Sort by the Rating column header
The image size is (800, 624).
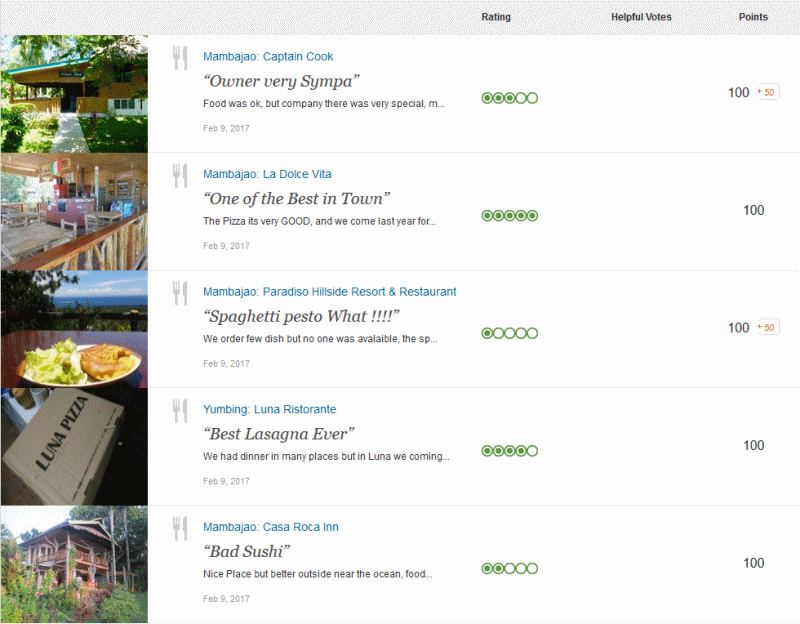496,17
